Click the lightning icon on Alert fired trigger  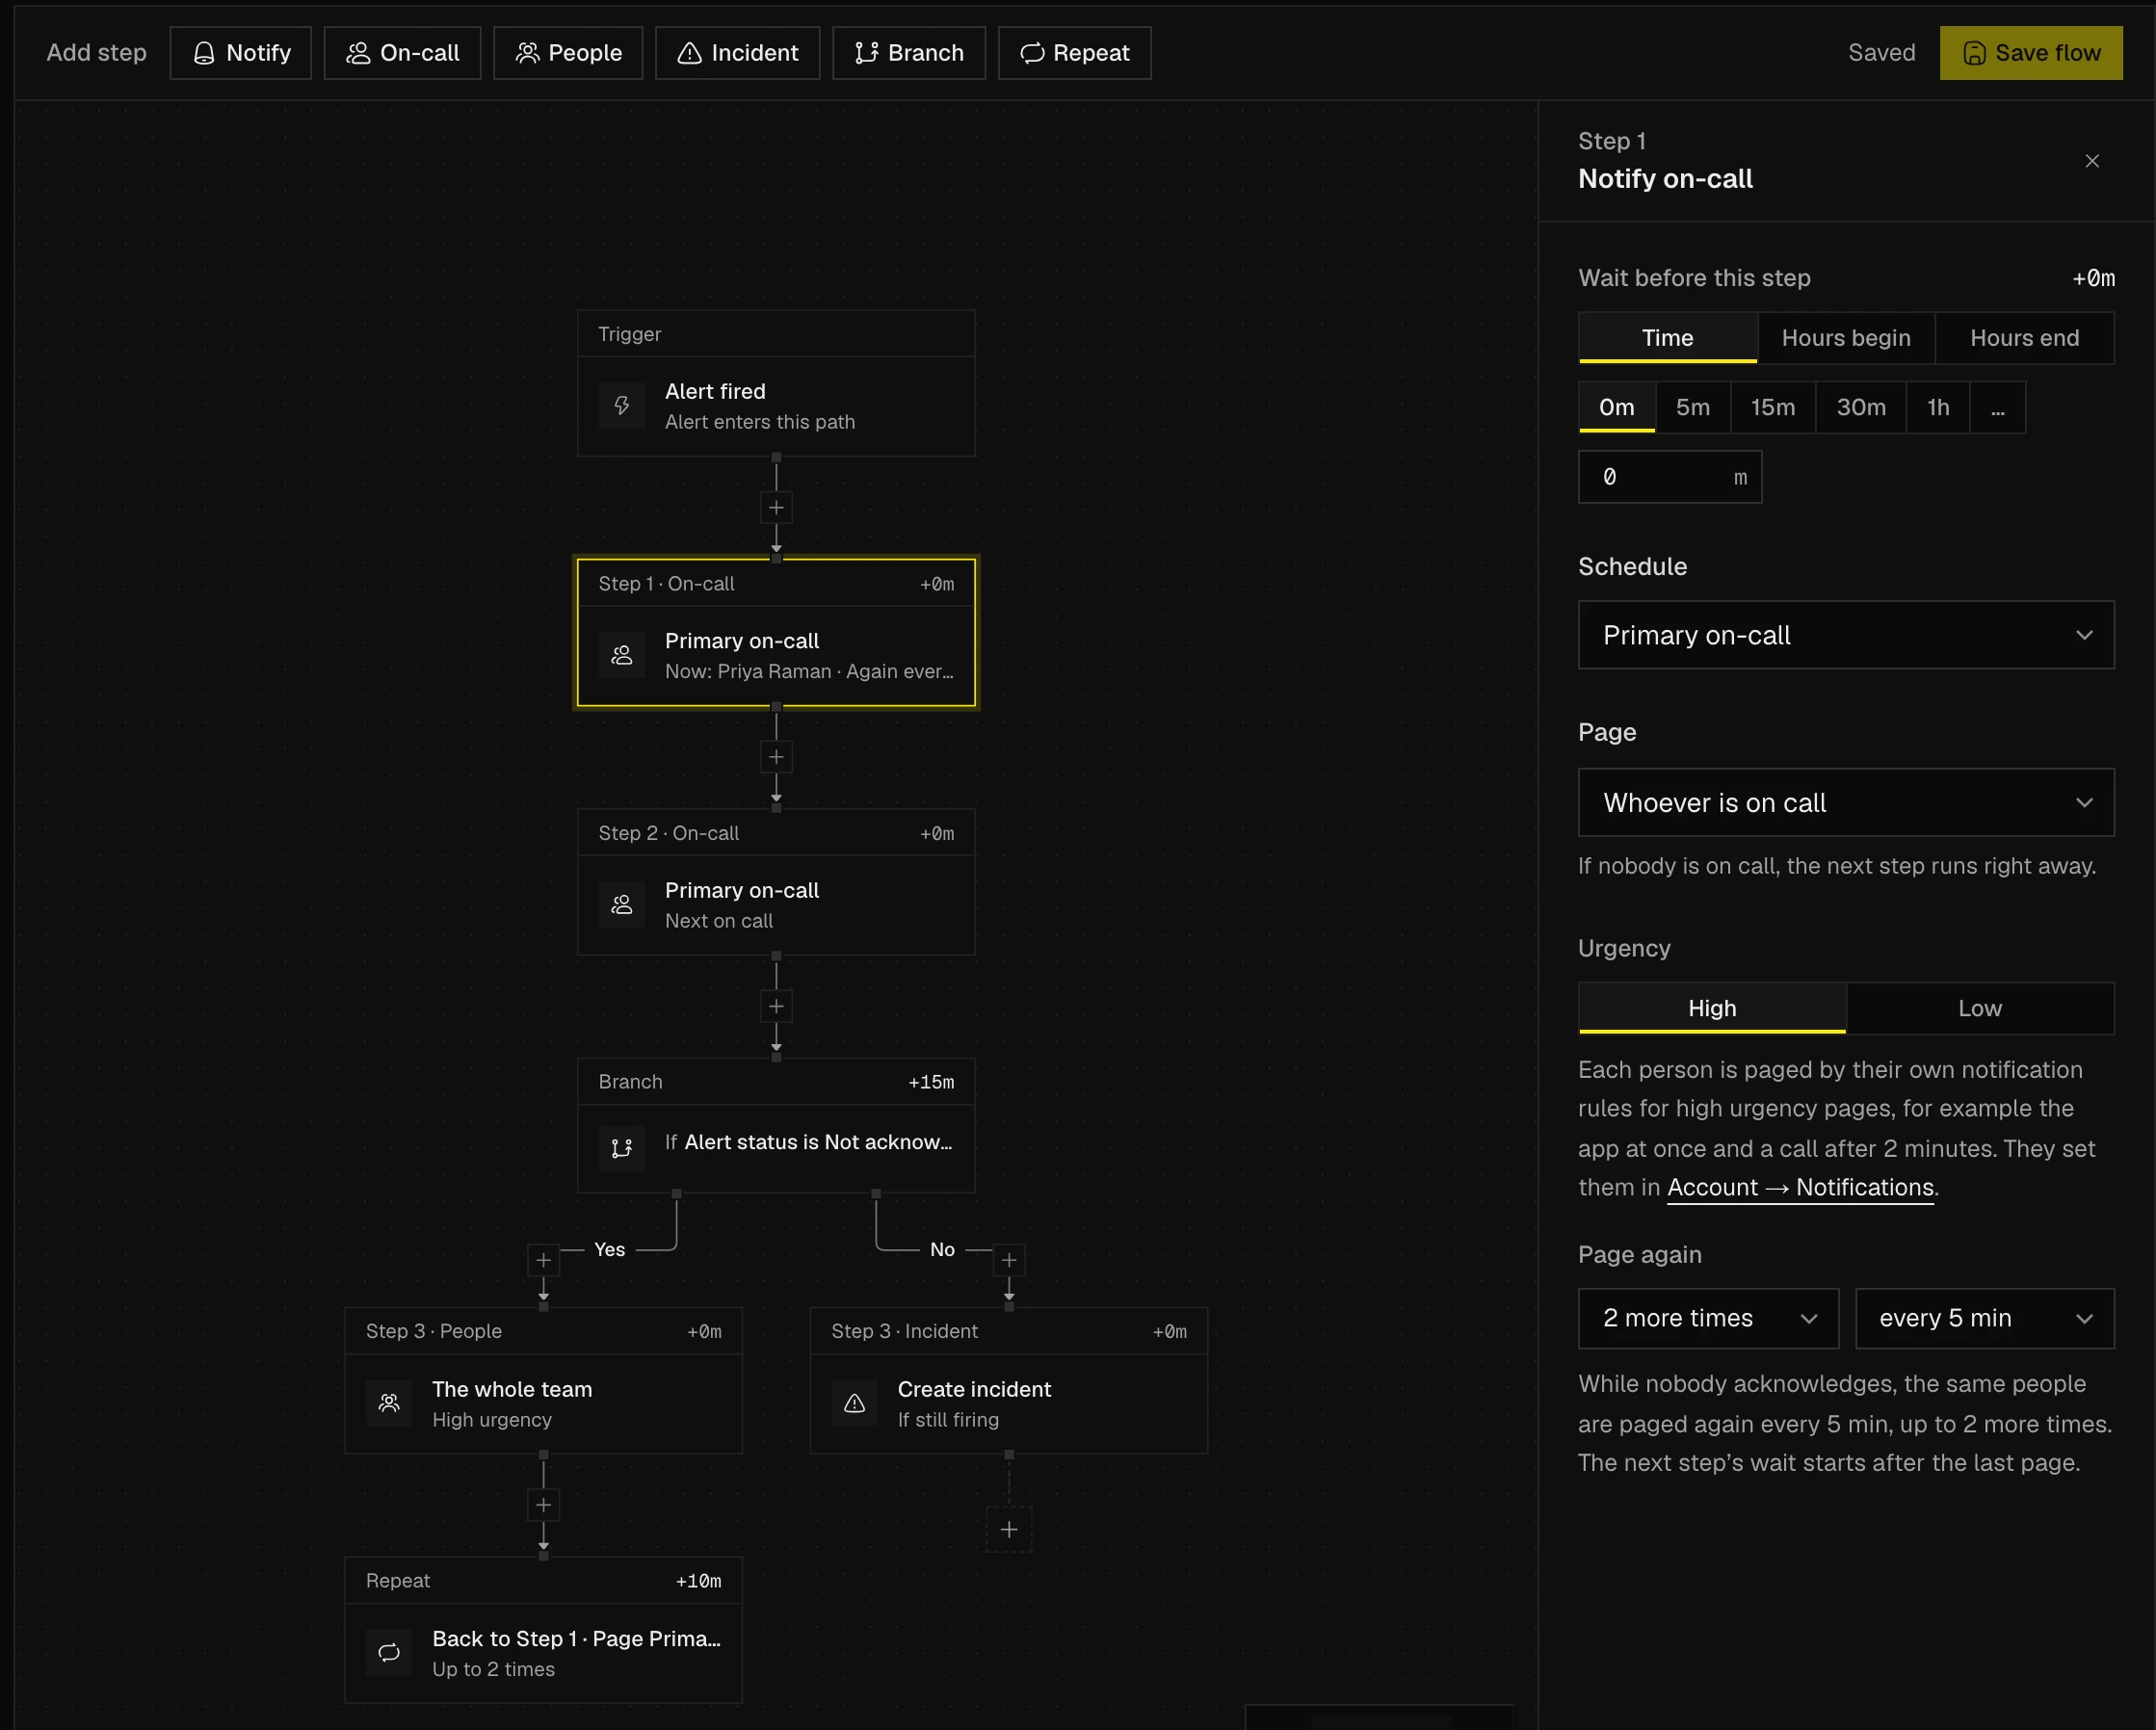click(x=622, y=406)
